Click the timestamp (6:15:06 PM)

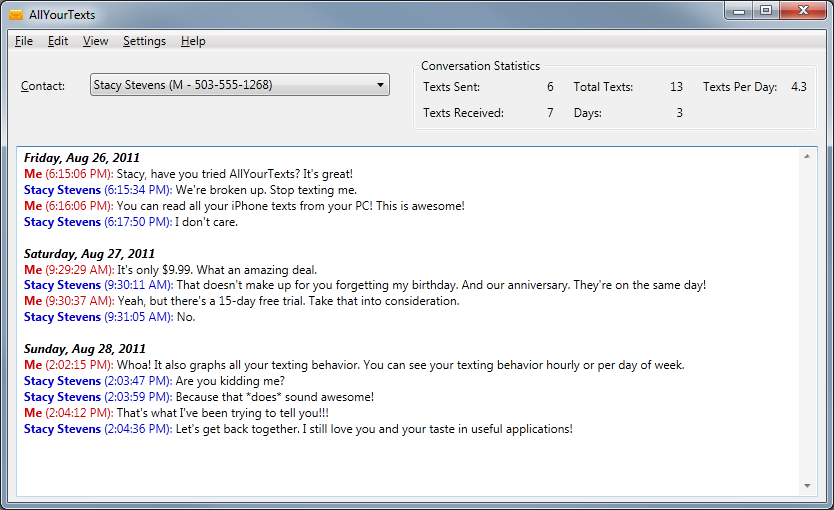pos(79,174)
